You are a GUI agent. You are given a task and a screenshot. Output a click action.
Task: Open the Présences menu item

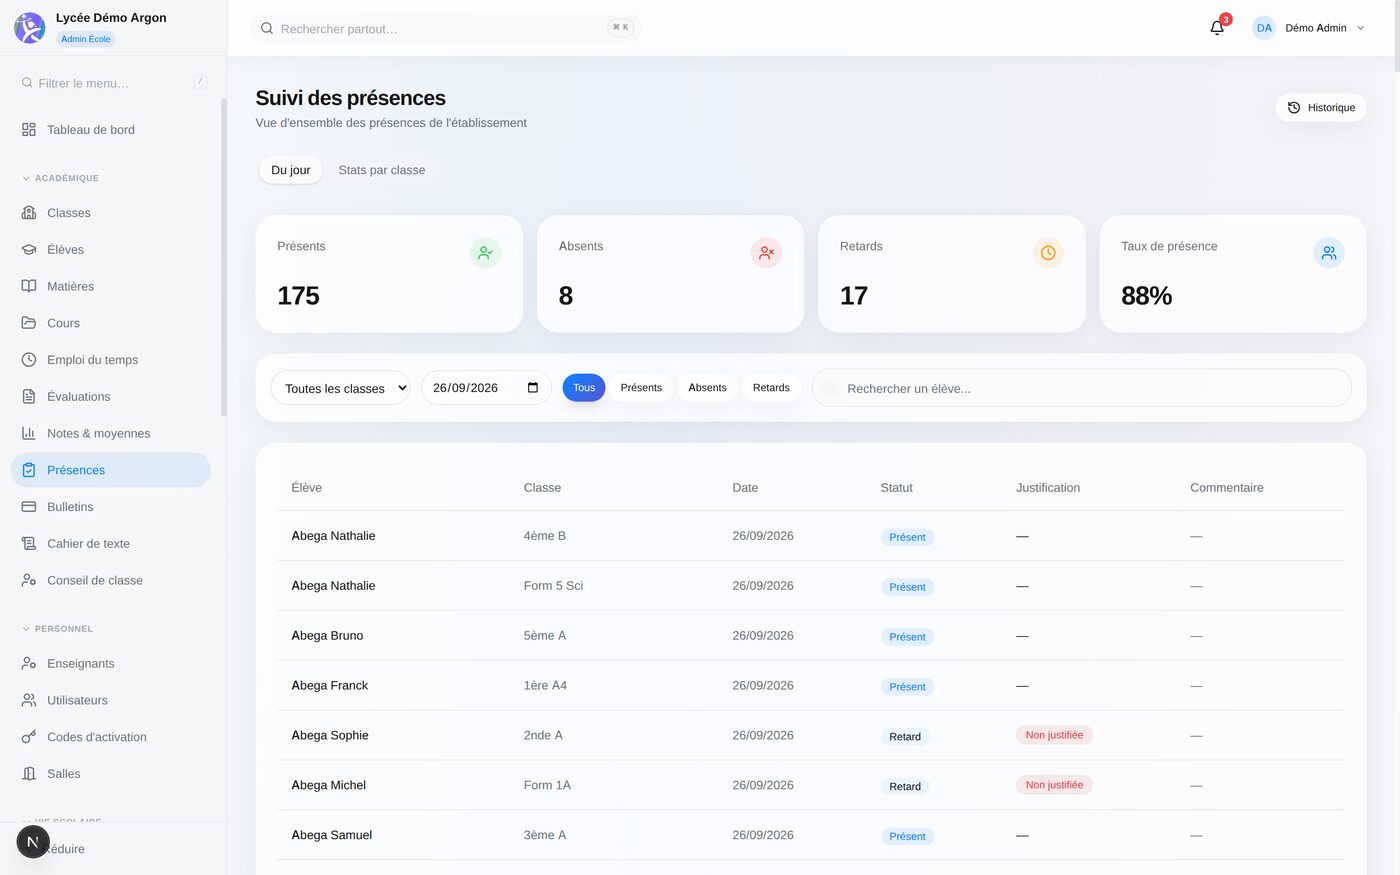[x=111, y=470]
